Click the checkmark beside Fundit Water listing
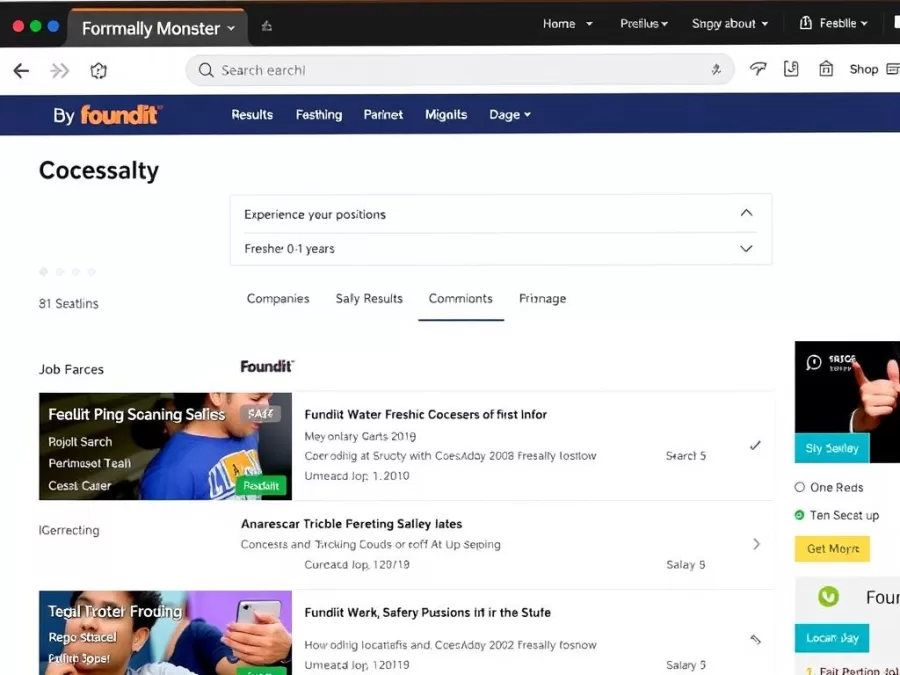The width and height of the screenshot is (900, 675). pyautogui.click(x=756, y=447)
